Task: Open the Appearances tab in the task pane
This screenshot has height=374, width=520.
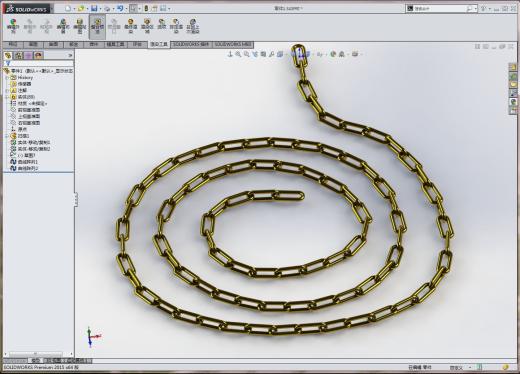Action: 513,102
